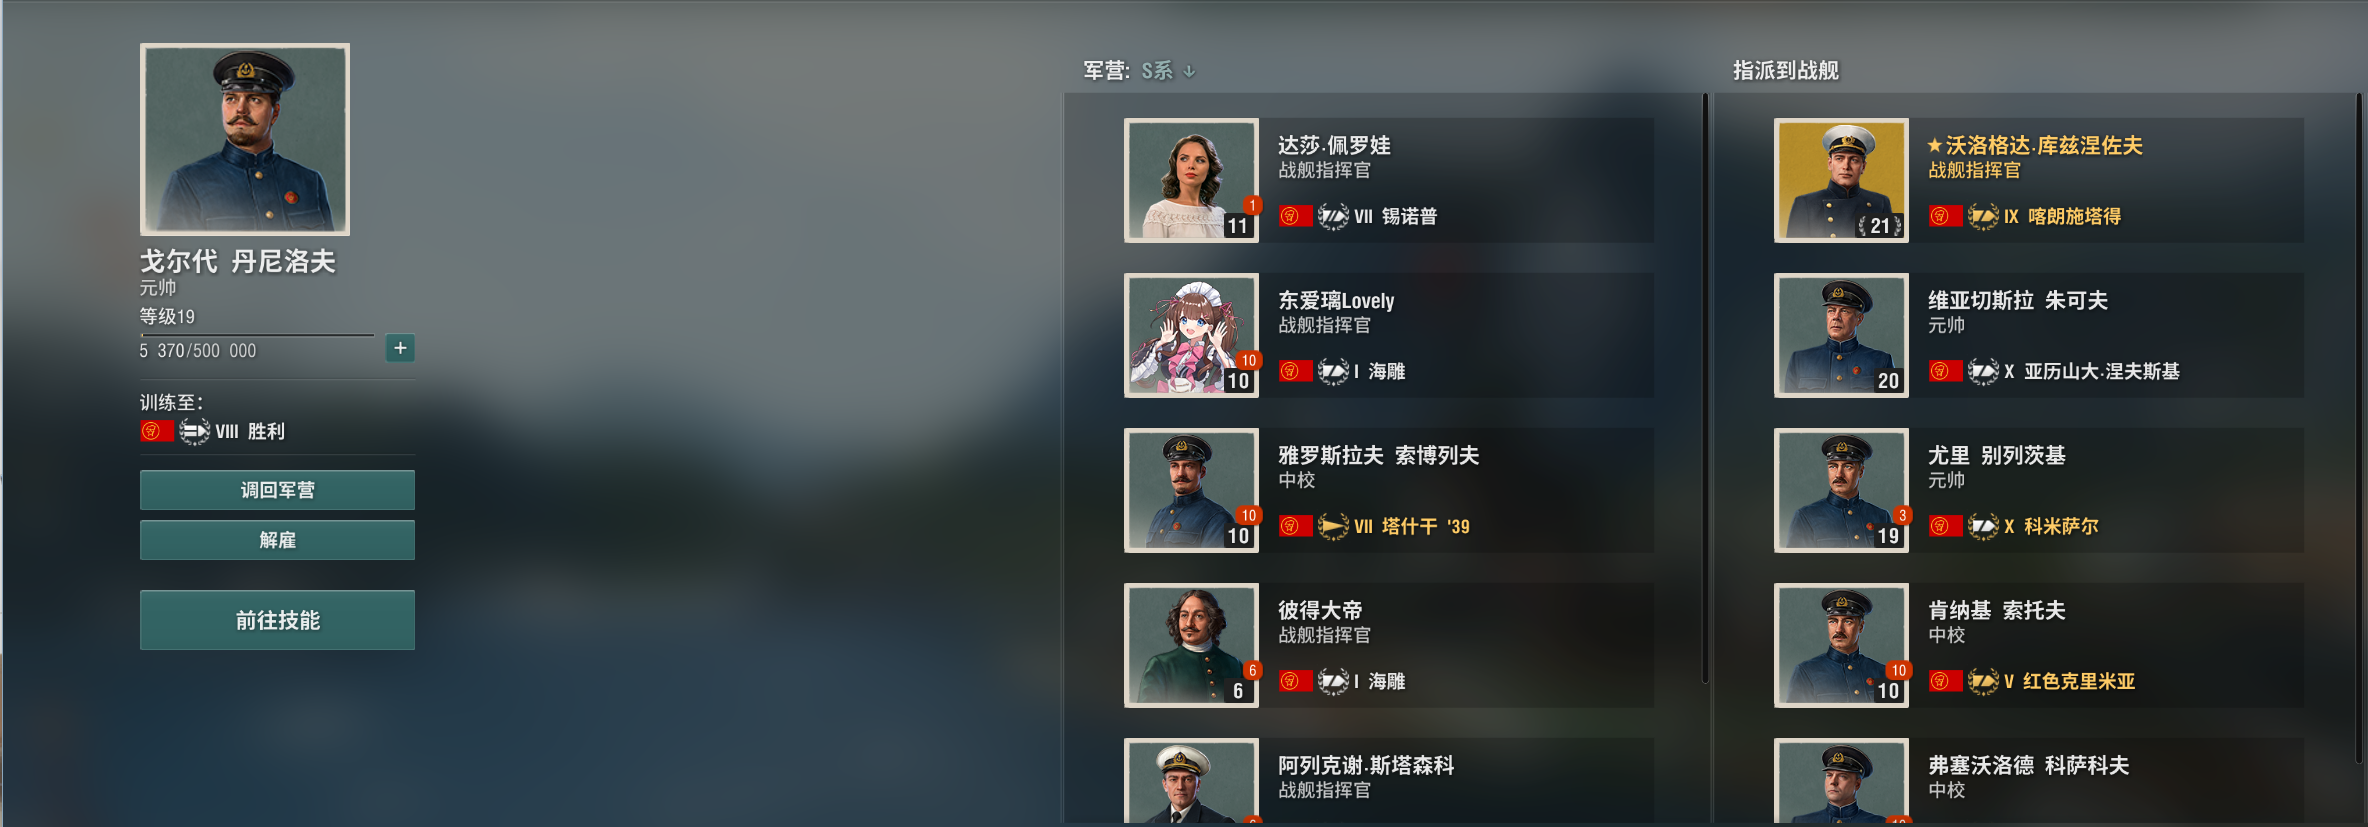This screenshot has height=827, width=2368.
Task: Click the 解雇 dismiss button
Action: coord(277,540)
